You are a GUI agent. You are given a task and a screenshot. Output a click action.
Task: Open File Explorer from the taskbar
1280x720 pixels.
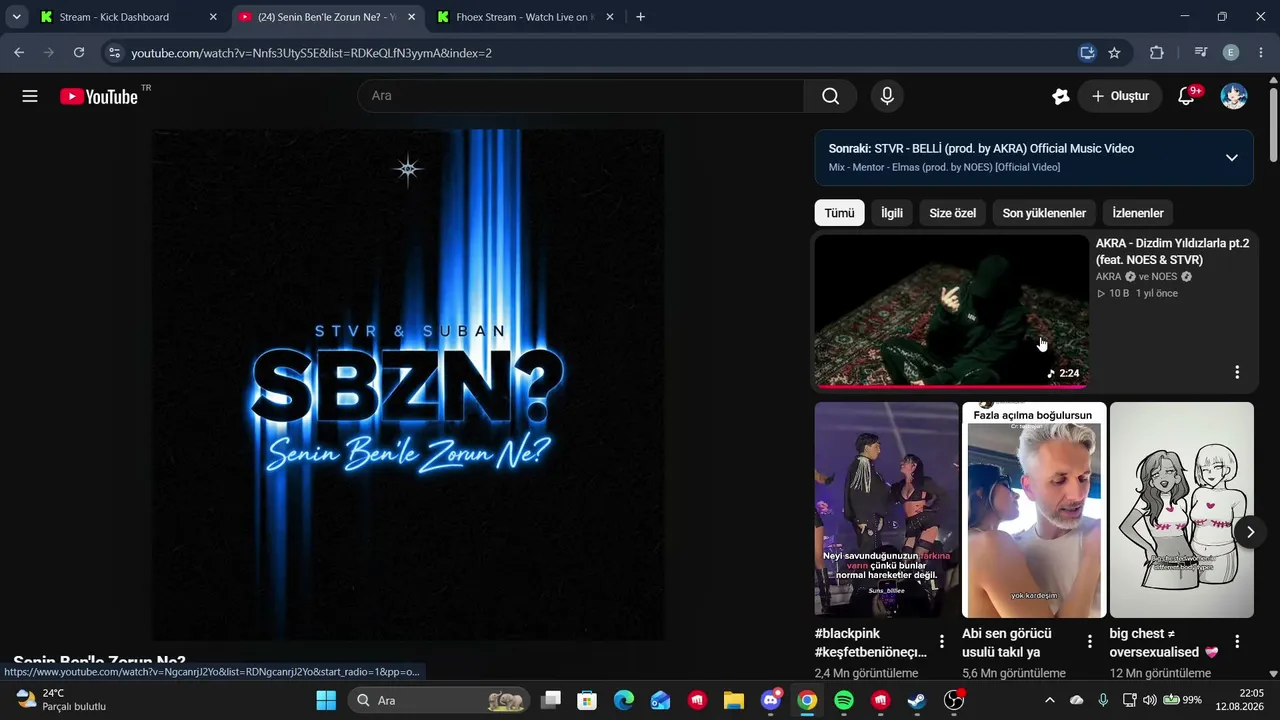click(734, 700)
